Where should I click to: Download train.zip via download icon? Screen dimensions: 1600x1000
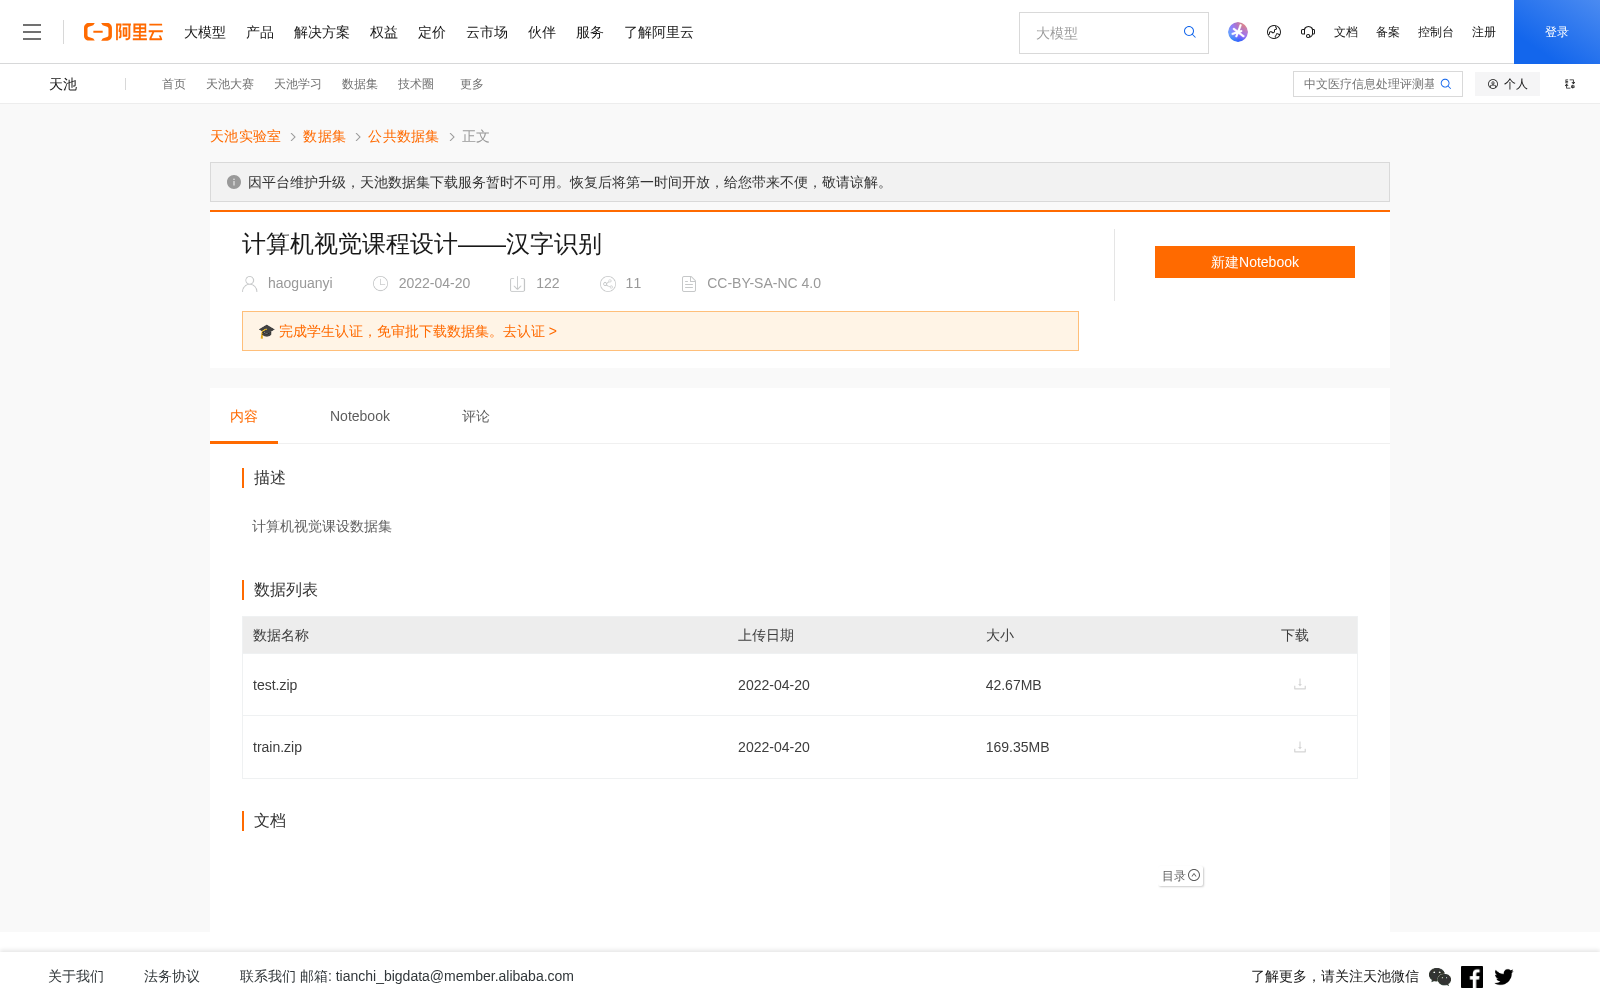click(x=1300, y=747)
